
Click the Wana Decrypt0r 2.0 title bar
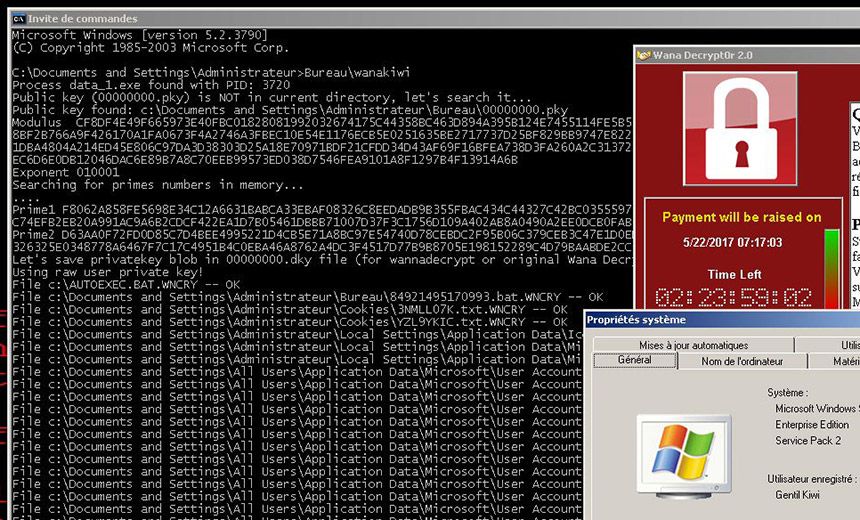click(x=748, y=55)
